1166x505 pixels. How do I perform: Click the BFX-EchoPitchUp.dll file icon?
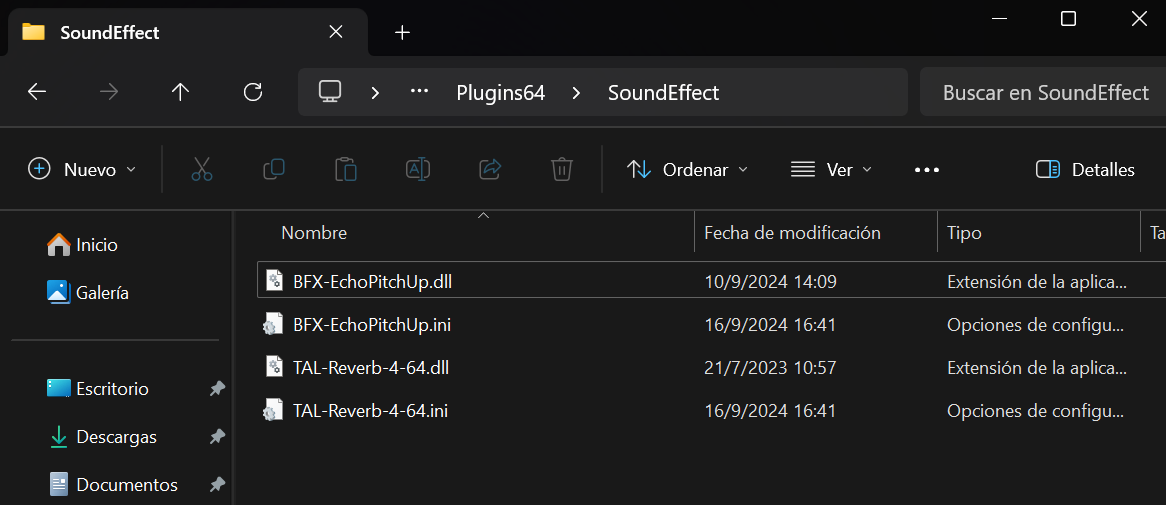pyautogui.click(x=274, y=280)
